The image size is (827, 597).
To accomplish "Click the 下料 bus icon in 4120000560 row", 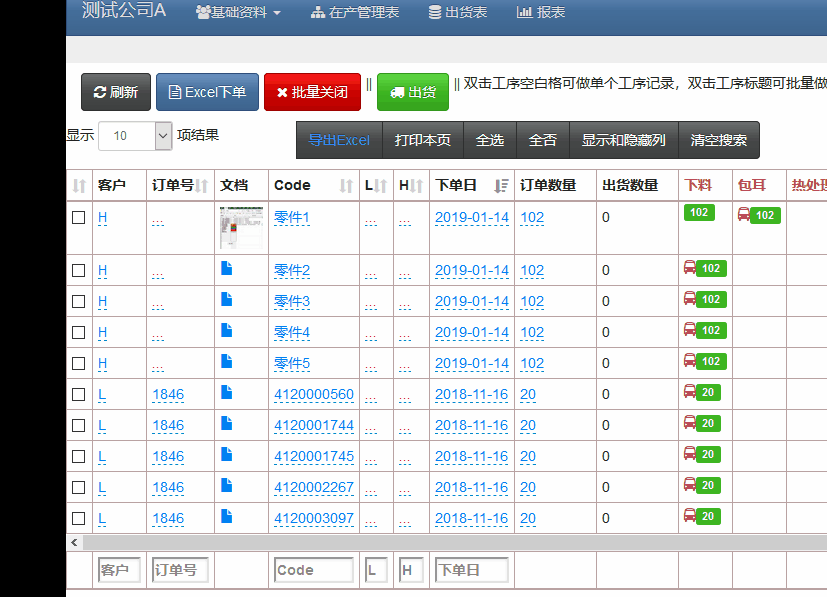I will click(690, 391).
